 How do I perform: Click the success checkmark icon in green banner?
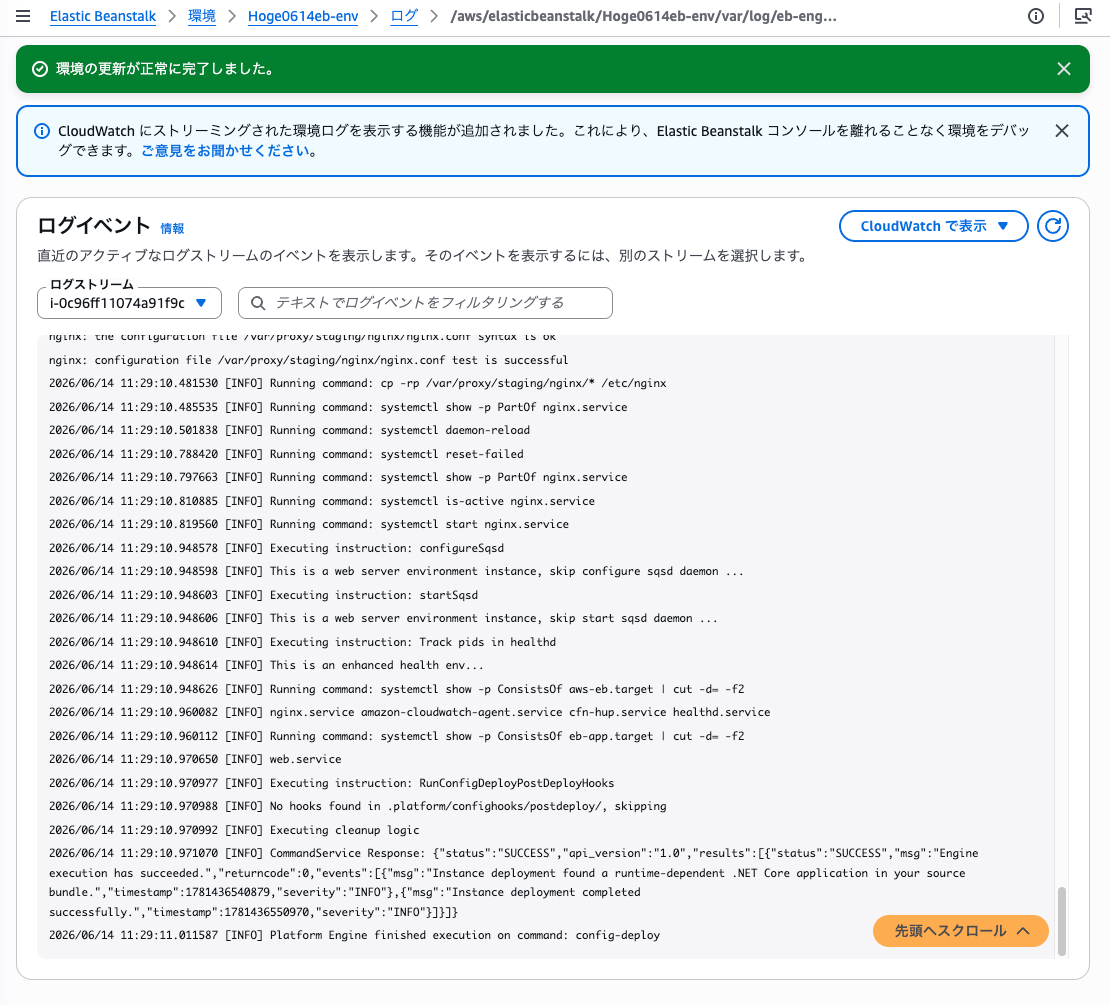point(40,69)
